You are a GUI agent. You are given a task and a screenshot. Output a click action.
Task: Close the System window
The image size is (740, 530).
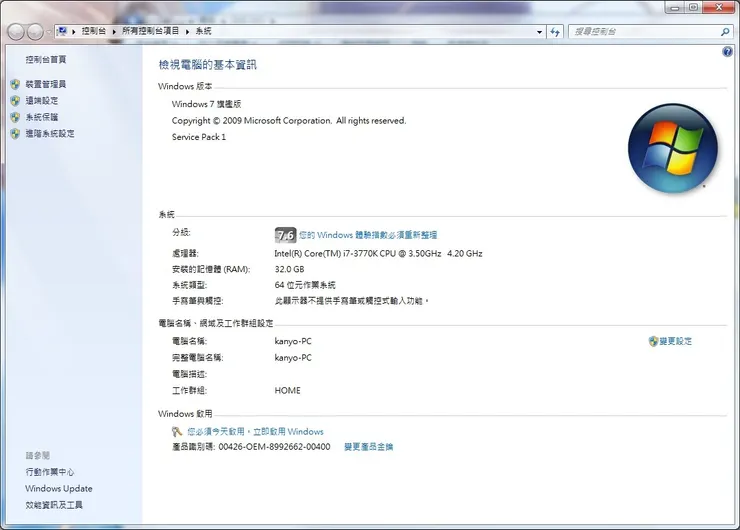tap(719, 8)
